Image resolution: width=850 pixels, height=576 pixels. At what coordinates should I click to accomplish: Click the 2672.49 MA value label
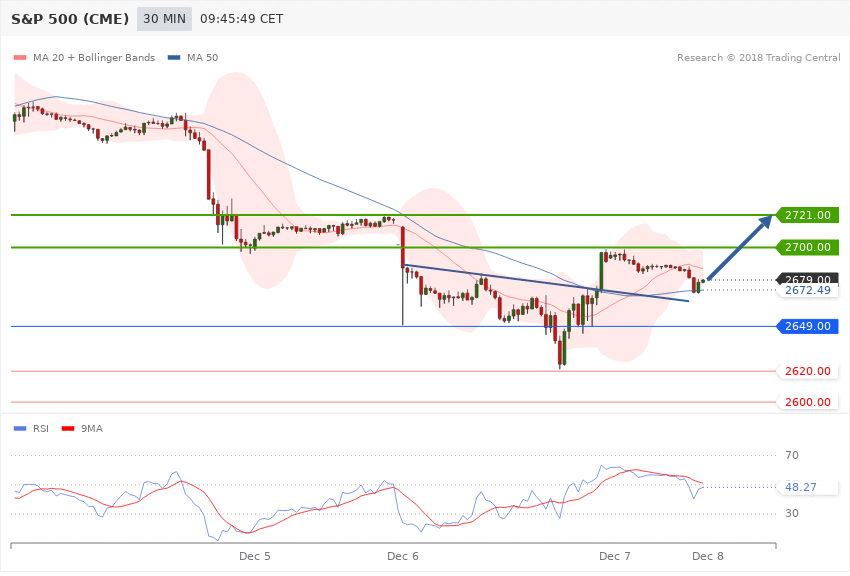pyautogui.click(x=808, y=290)
